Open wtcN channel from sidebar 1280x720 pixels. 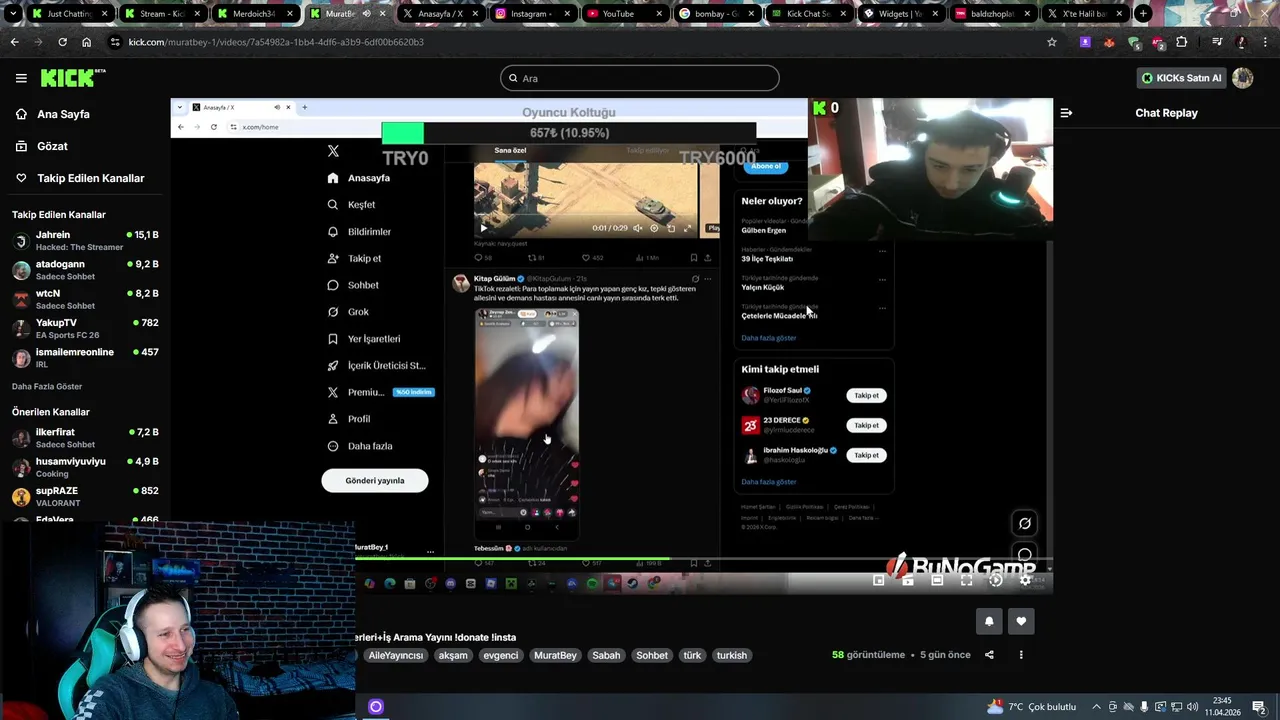pyautogui.click(x=85, y=299)
